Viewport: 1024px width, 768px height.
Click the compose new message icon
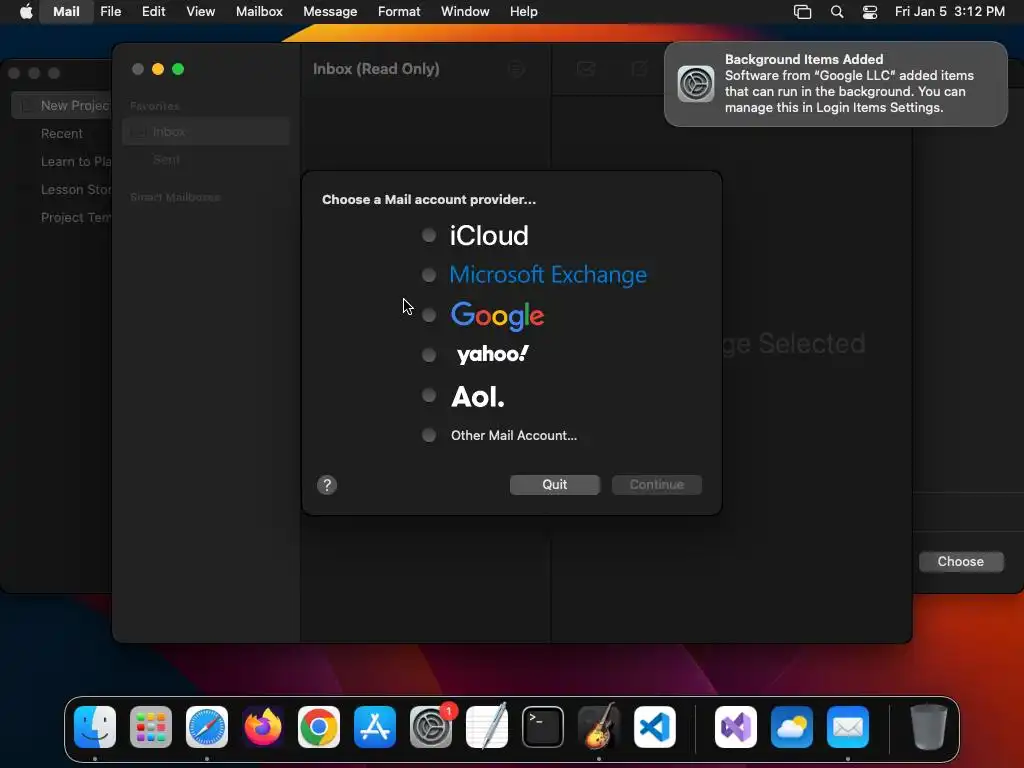[x=639, y=69]
